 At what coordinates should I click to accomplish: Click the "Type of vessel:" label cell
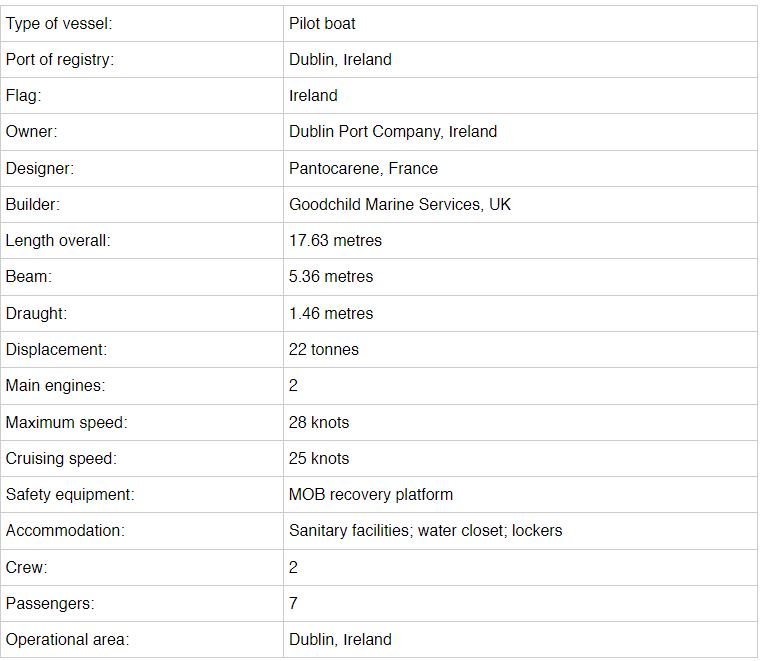point(59,23)
